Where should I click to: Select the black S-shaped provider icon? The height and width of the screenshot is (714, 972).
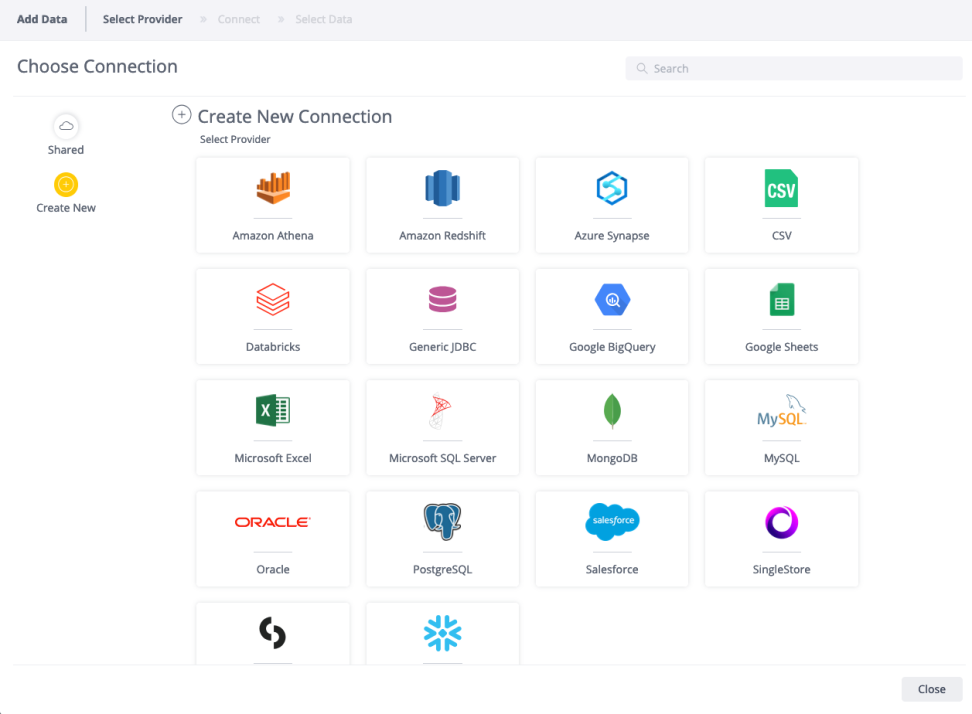(x=273, y=633)
